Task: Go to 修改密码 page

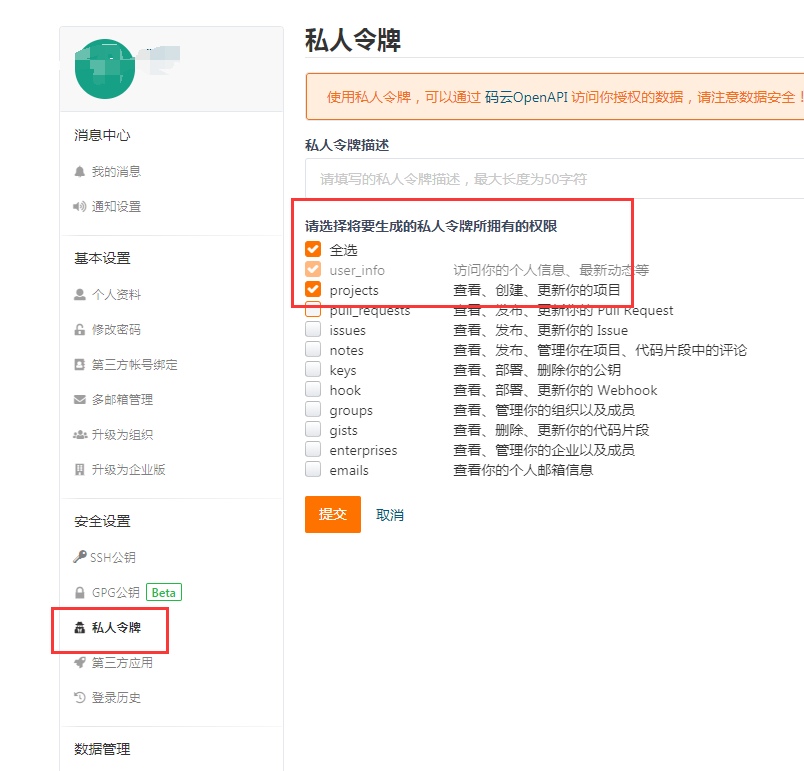Action: coord(116,330)
